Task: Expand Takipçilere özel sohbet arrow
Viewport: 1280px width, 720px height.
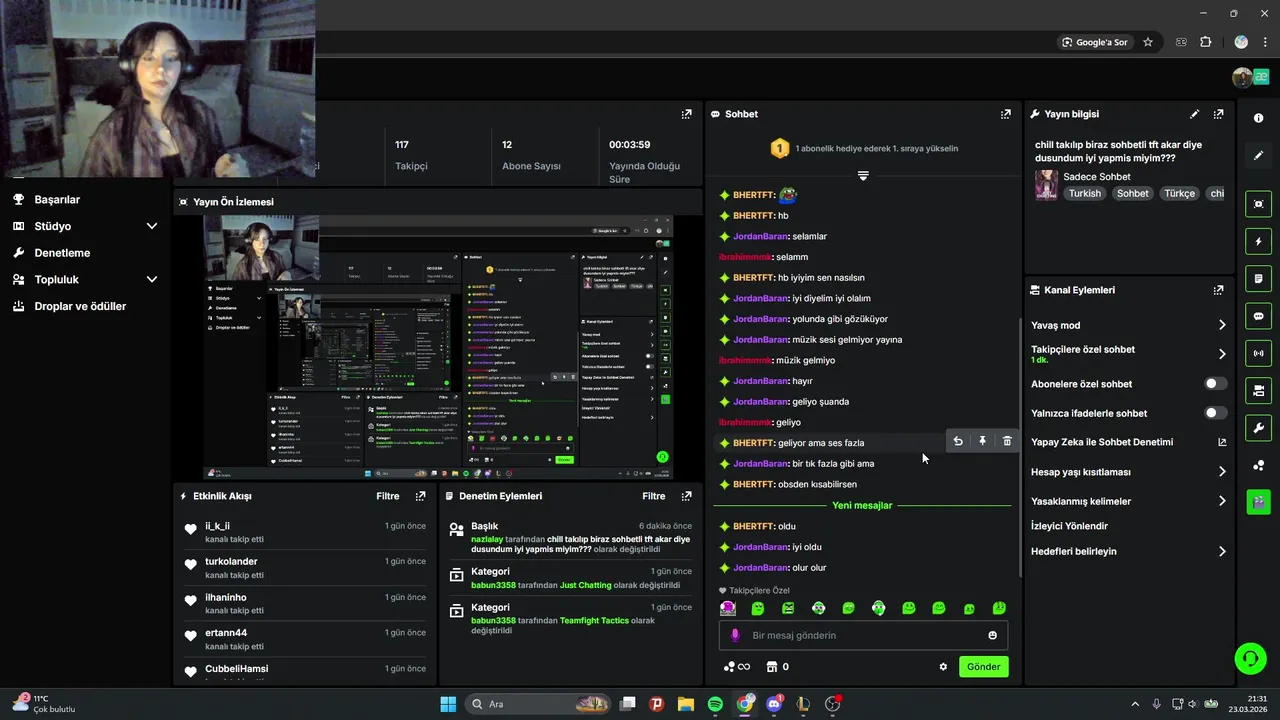Action: pyautogui.click(x=1221, y=354)
